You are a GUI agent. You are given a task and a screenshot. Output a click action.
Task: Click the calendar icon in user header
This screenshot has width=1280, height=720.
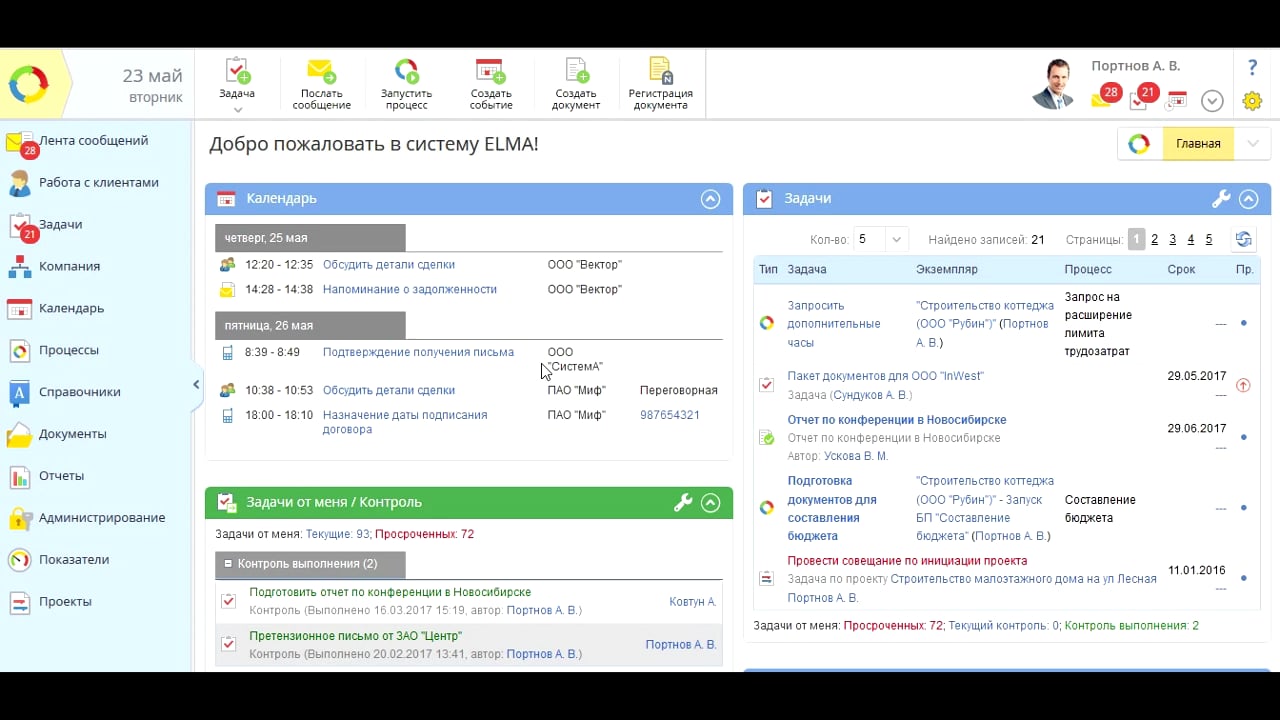click(x=1177, y=100)
